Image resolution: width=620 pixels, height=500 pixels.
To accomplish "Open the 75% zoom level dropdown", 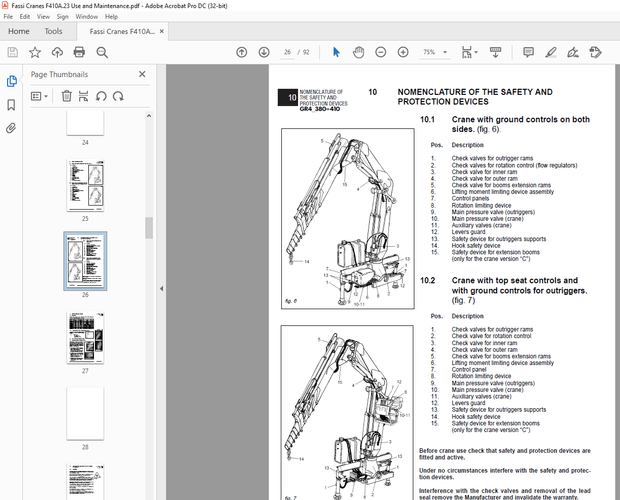I will point(436,52).
